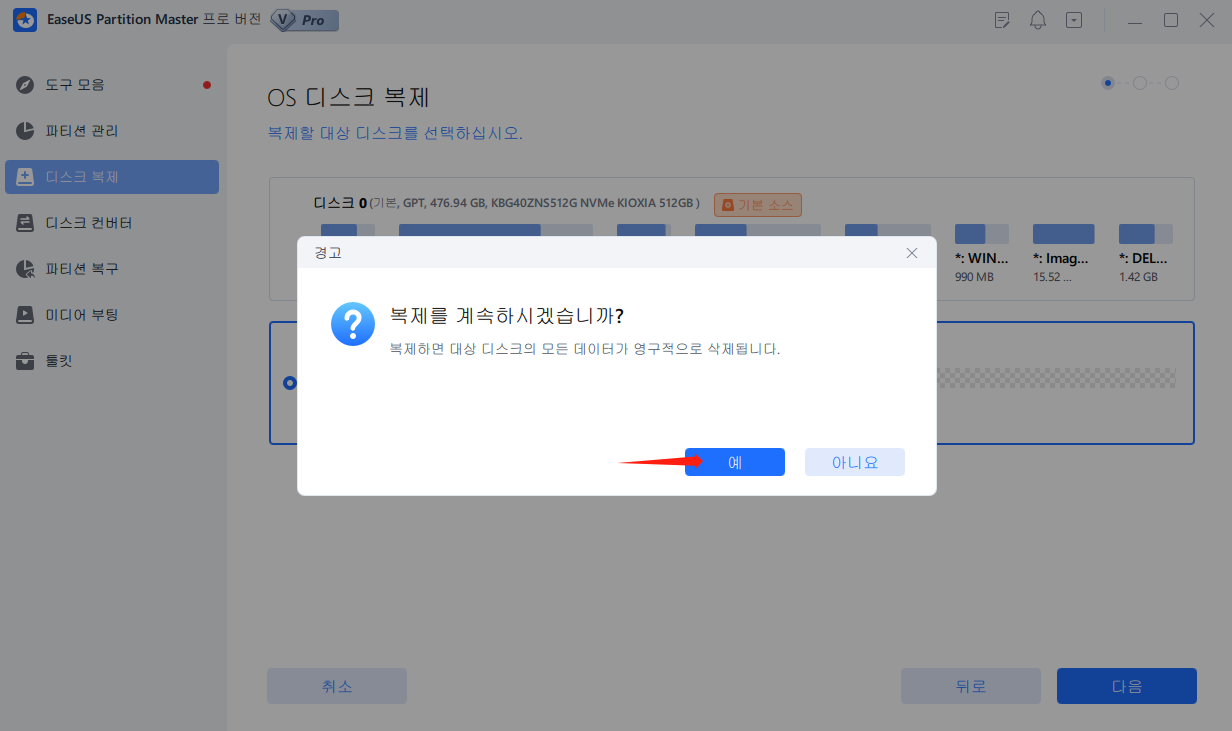
Task: Click the OS 디스크 복제 heading
Action: tap(349, 98)
